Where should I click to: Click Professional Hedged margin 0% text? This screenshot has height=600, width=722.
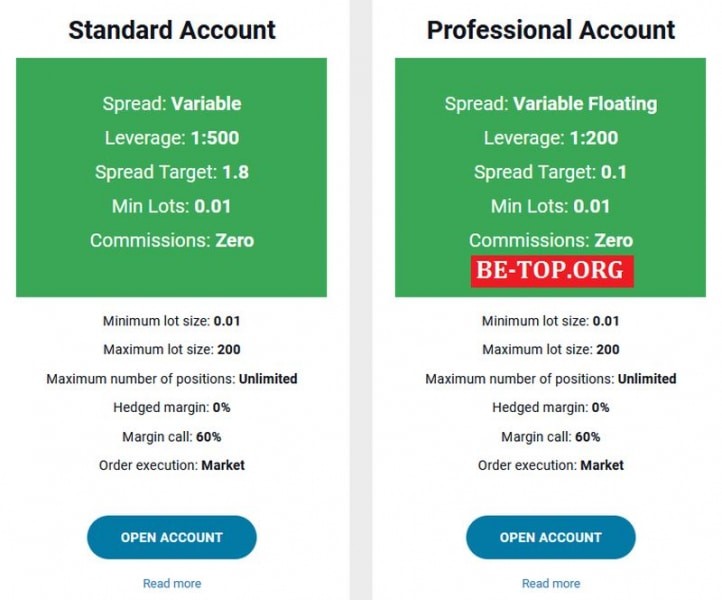point(551,408)
